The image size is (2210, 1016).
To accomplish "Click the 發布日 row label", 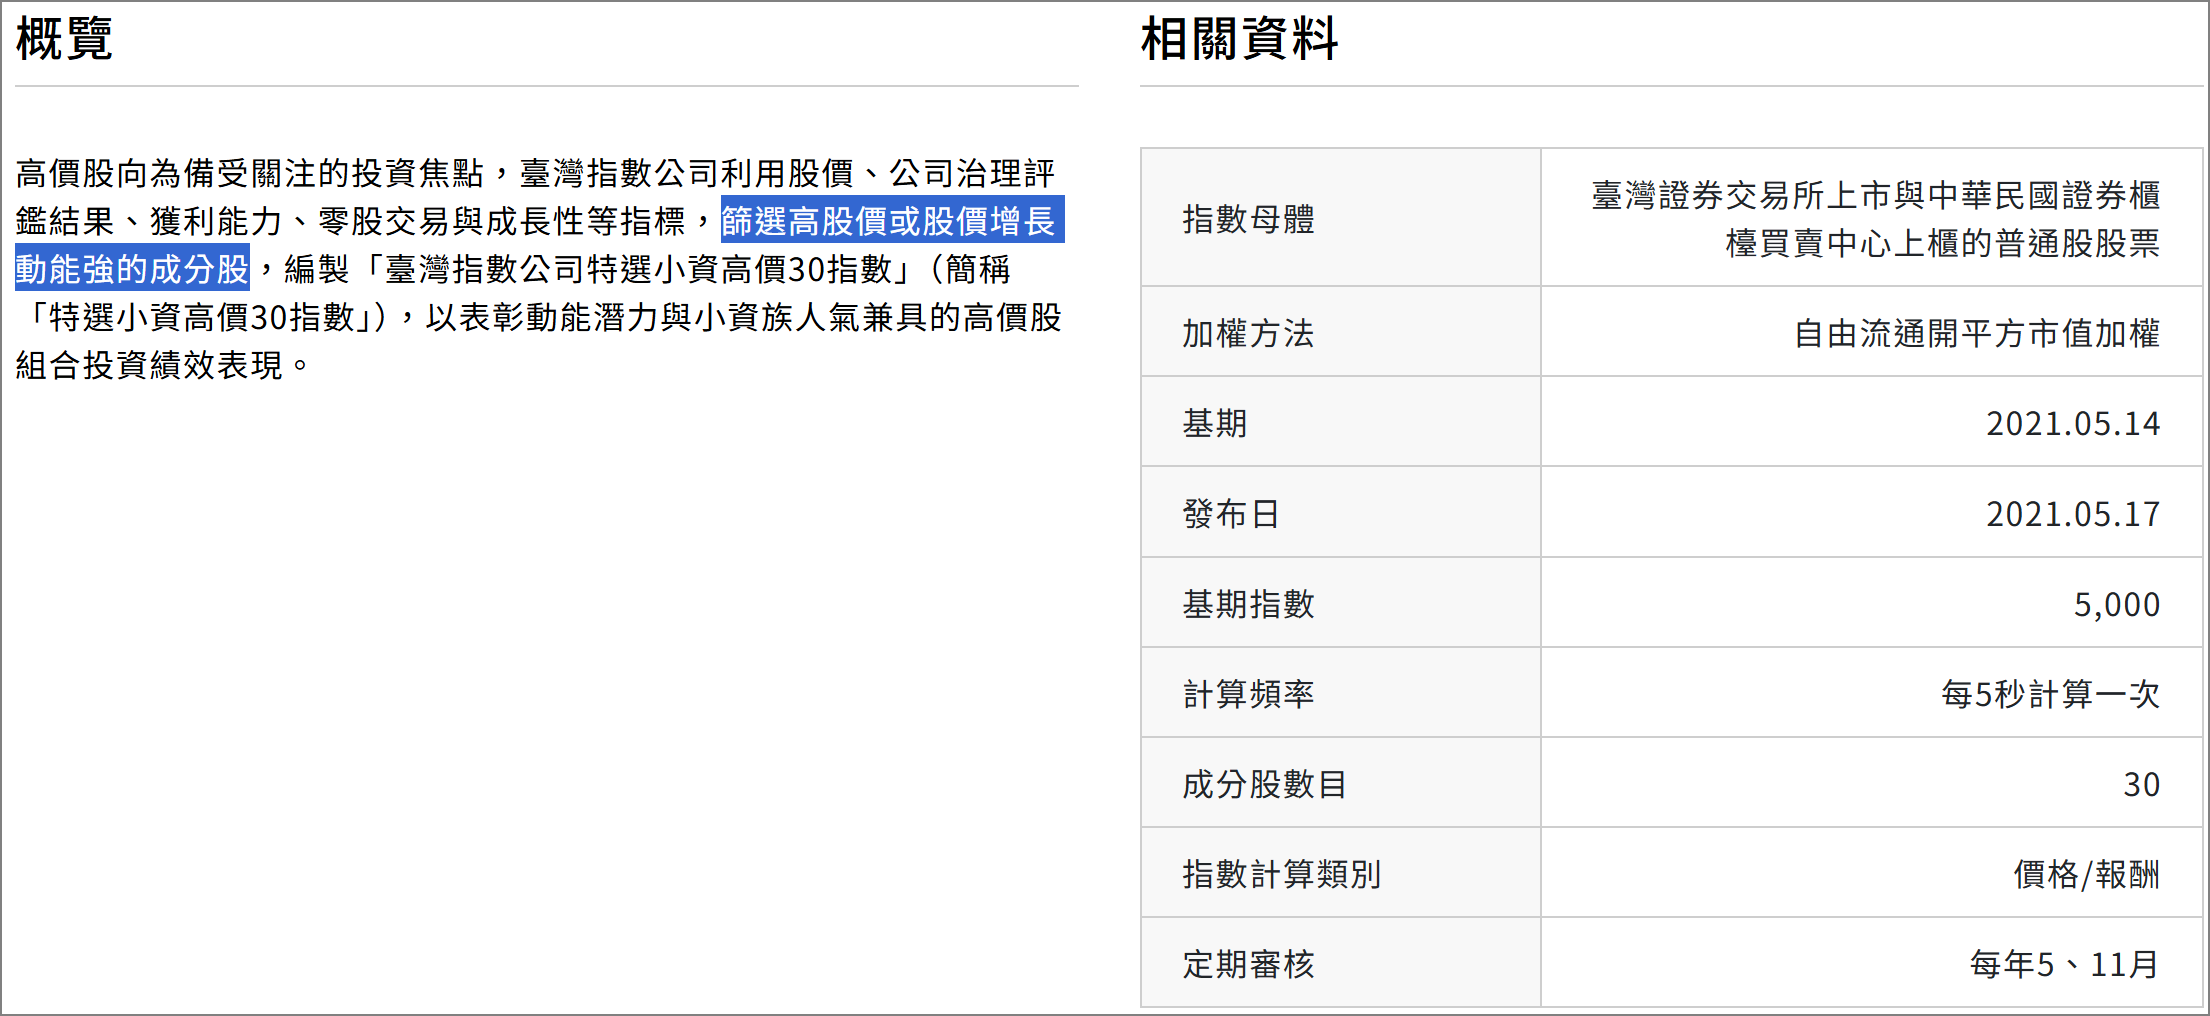I will (x=1231, y=513).
